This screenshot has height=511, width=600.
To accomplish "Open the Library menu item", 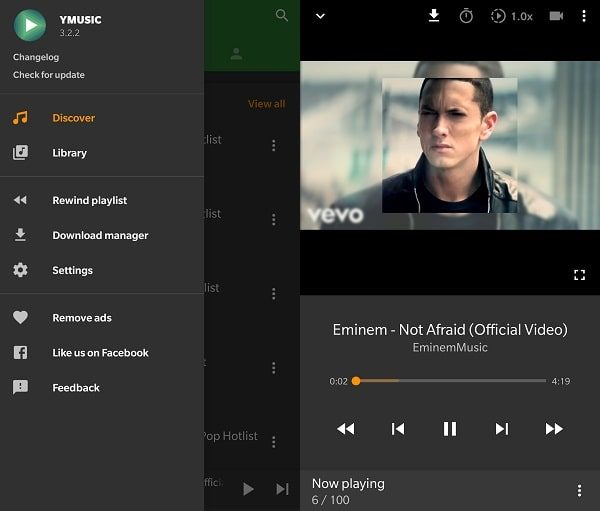I will [102, 153].
